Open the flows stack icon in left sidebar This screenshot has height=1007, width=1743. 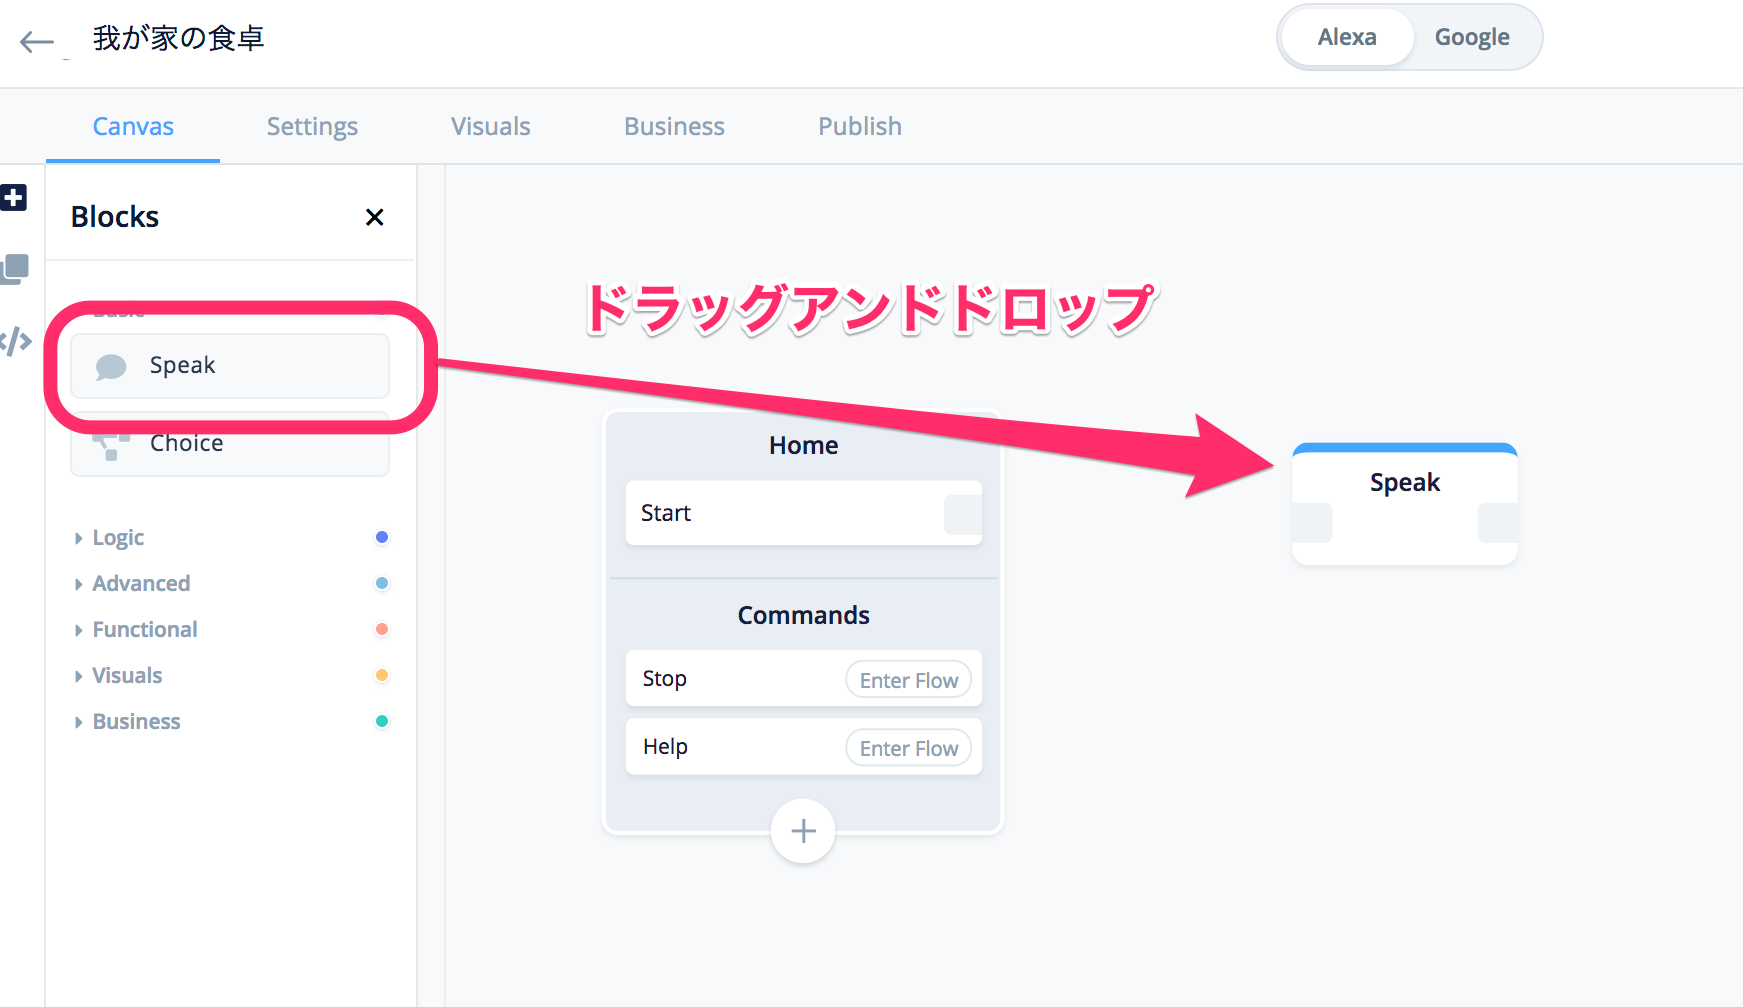pos(15,268)
